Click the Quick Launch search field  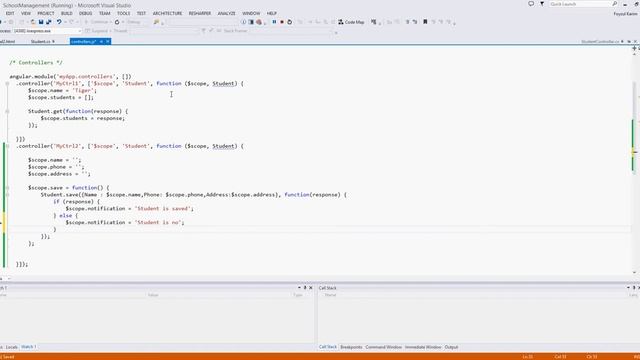tap(580, 4)
